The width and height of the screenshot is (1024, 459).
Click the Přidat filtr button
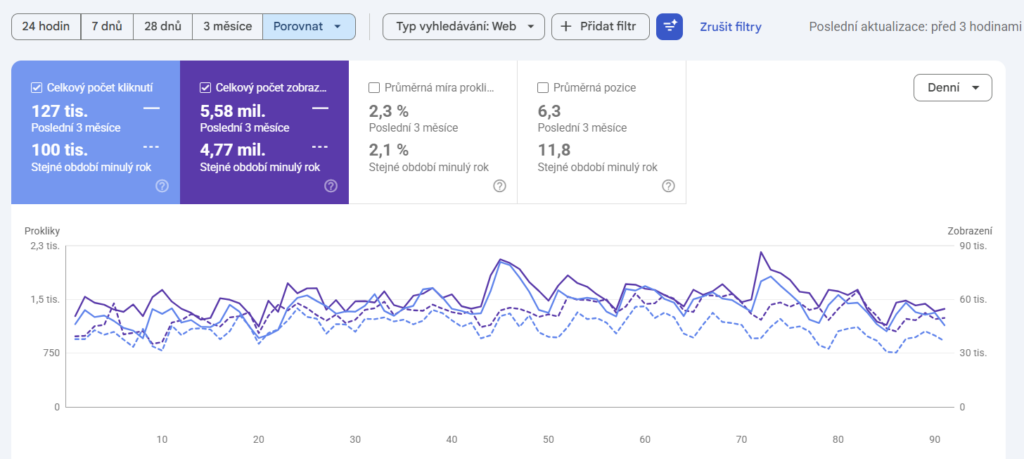pos(600,27)
